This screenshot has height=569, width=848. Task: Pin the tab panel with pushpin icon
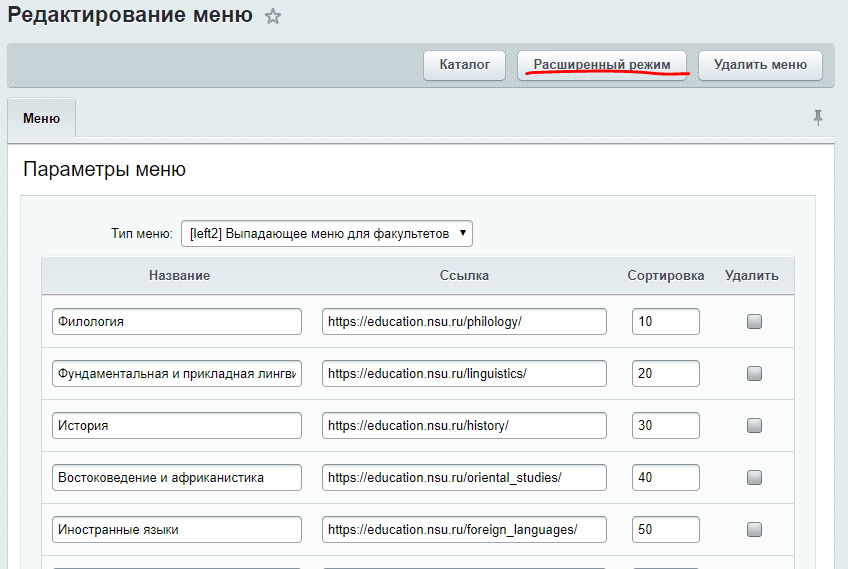pyautogui.click(x=818, y=117)
